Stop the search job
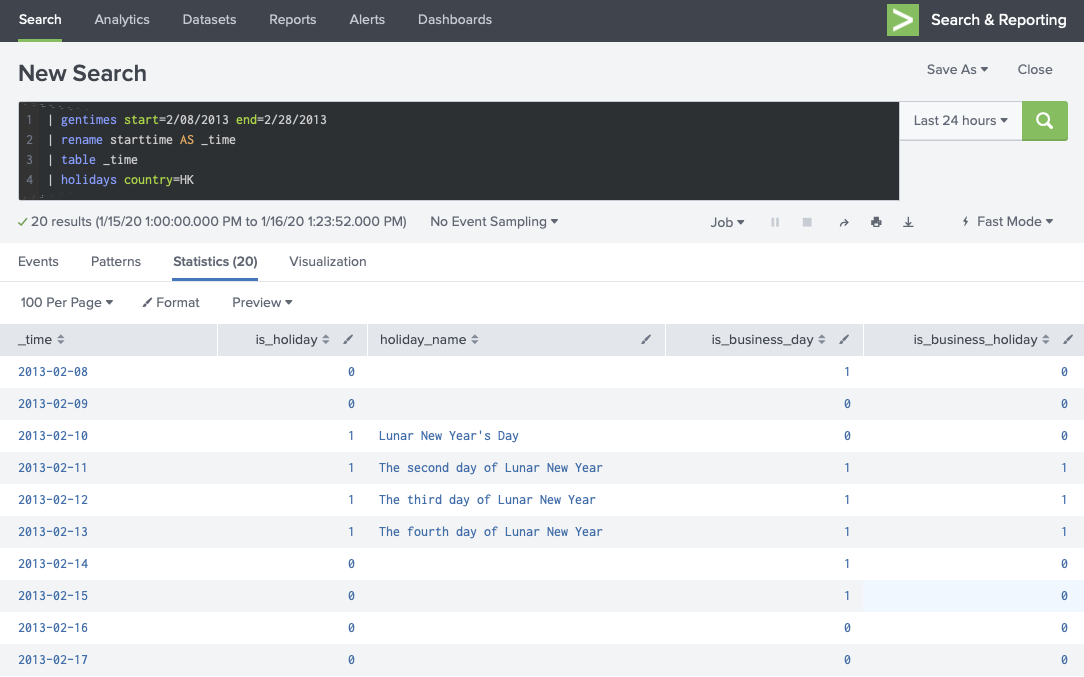Screen dimensions: 1084x677 pos(807,222)
